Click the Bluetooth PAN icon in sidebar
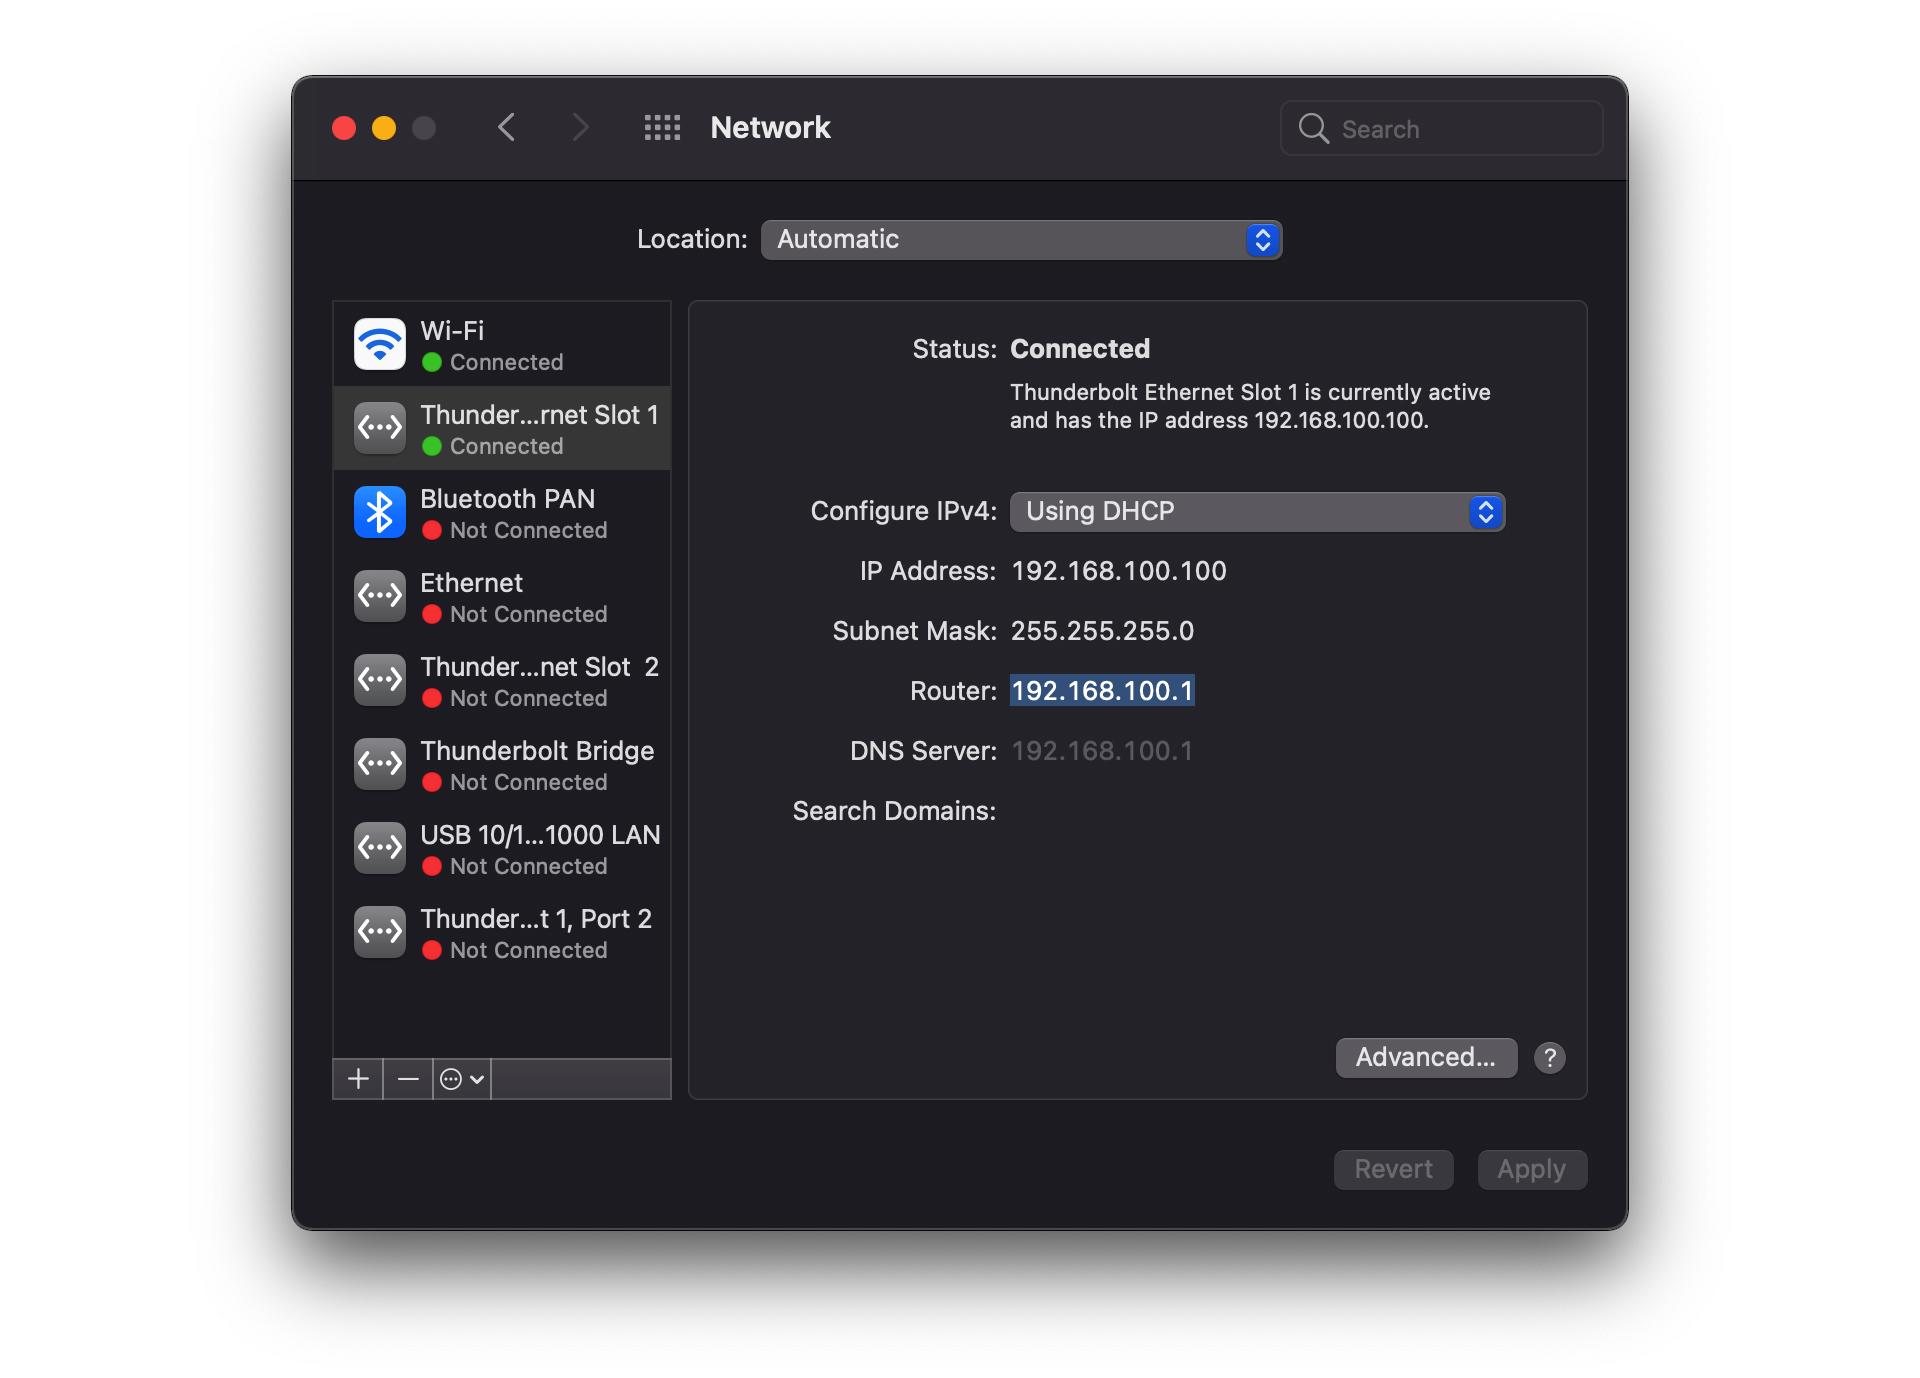This screenshot has height=1378, width=1920. [x=380, y=513]
